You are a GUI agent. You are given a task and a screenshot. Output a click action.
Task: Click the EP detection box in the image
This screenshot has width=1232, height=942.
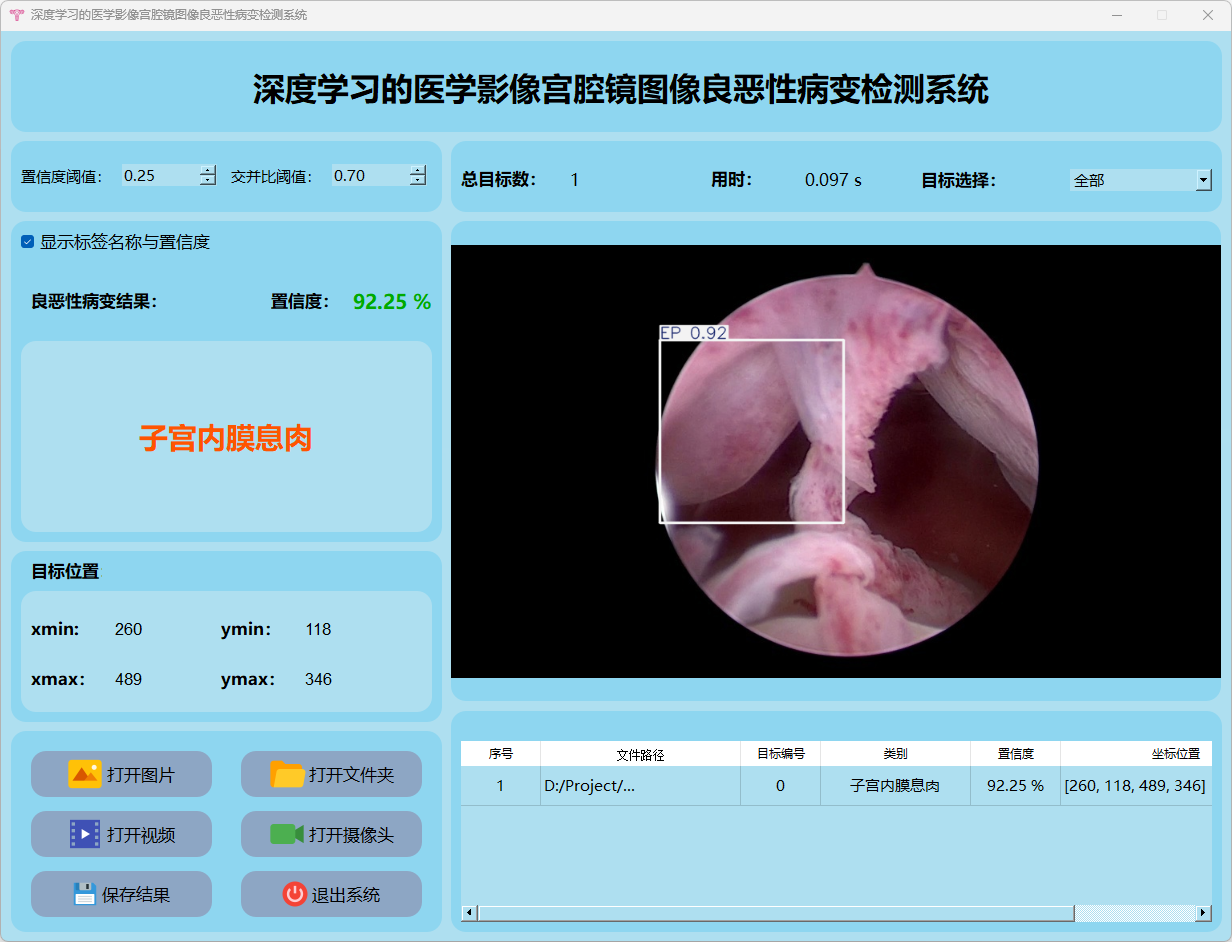[x=751, y=431]
